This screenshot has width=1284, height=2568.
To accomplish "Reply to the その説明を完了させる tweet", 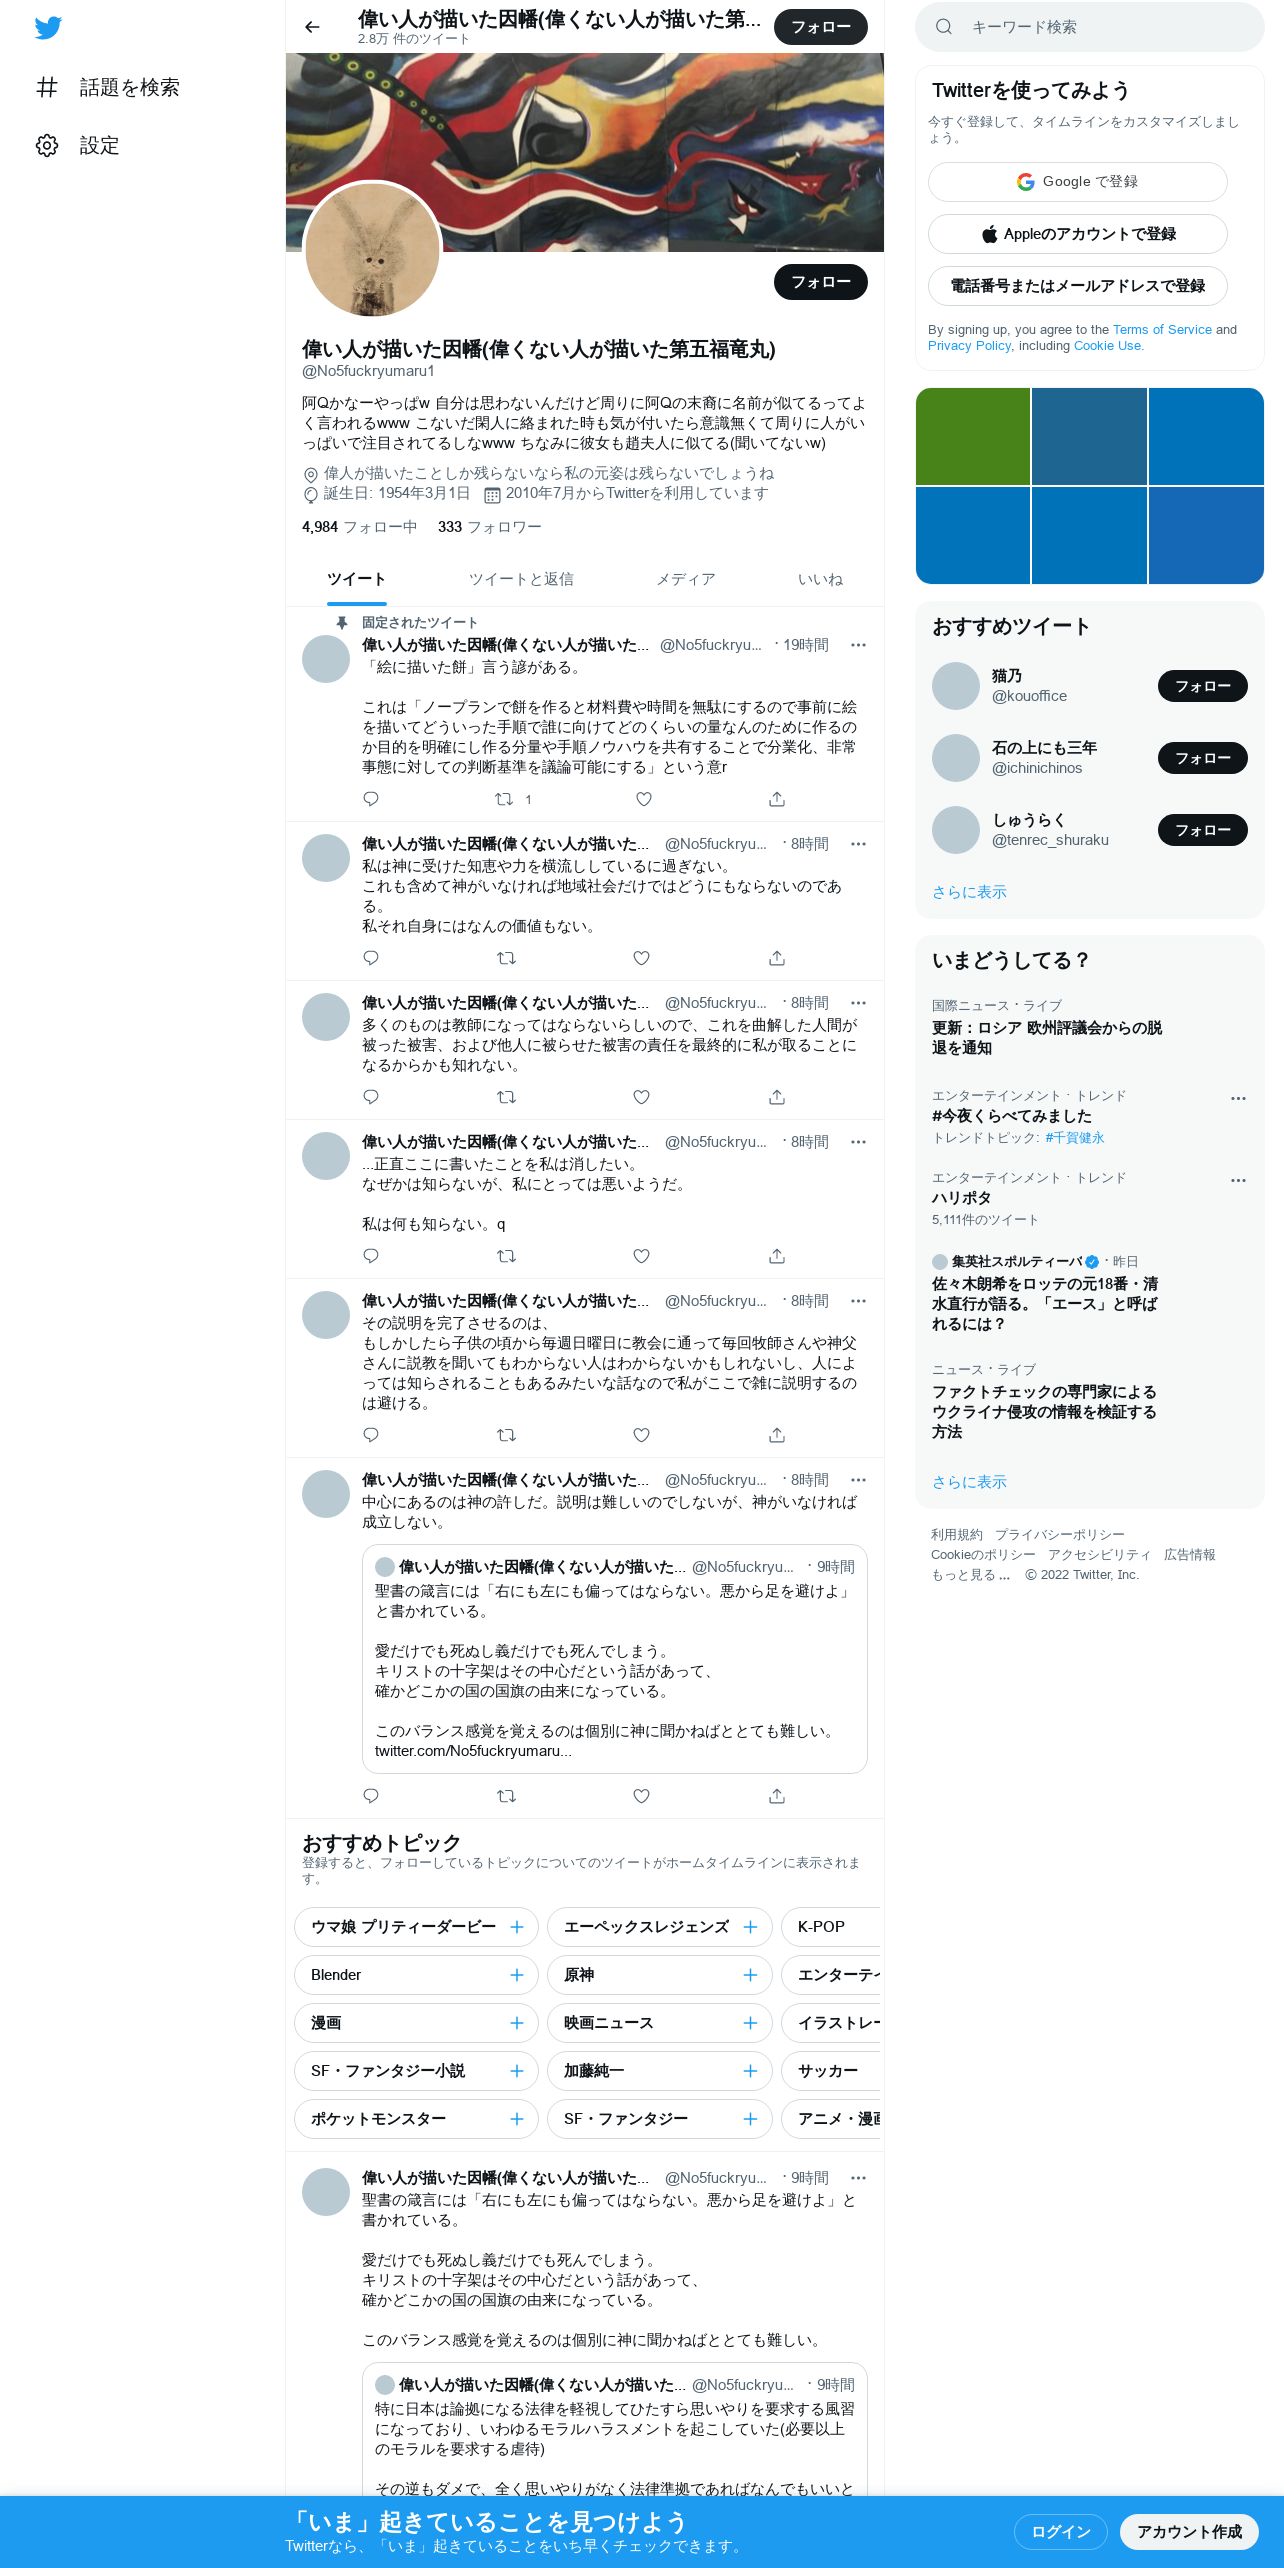I will [x=371, y=1435].
